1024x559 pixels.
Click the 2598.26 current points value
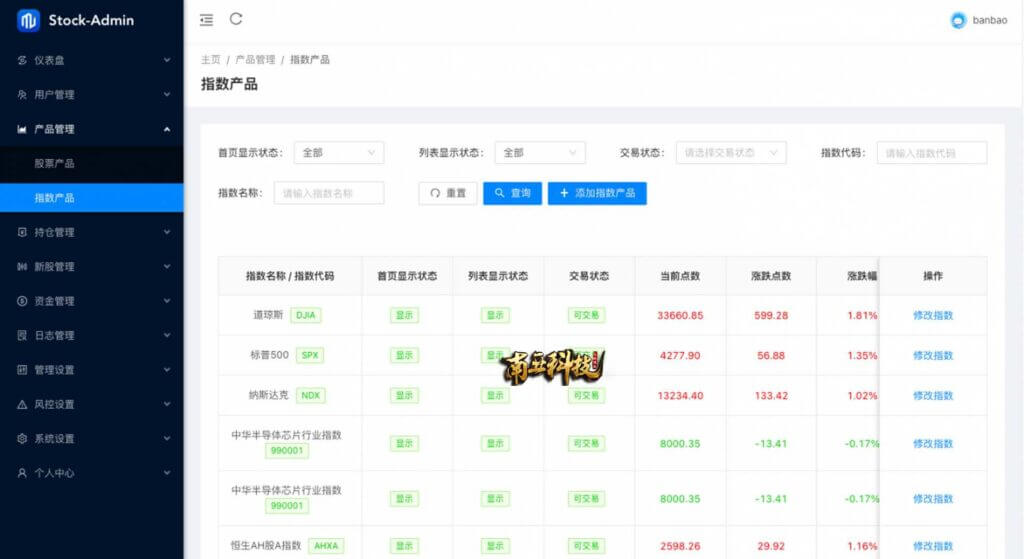point(680,546)
